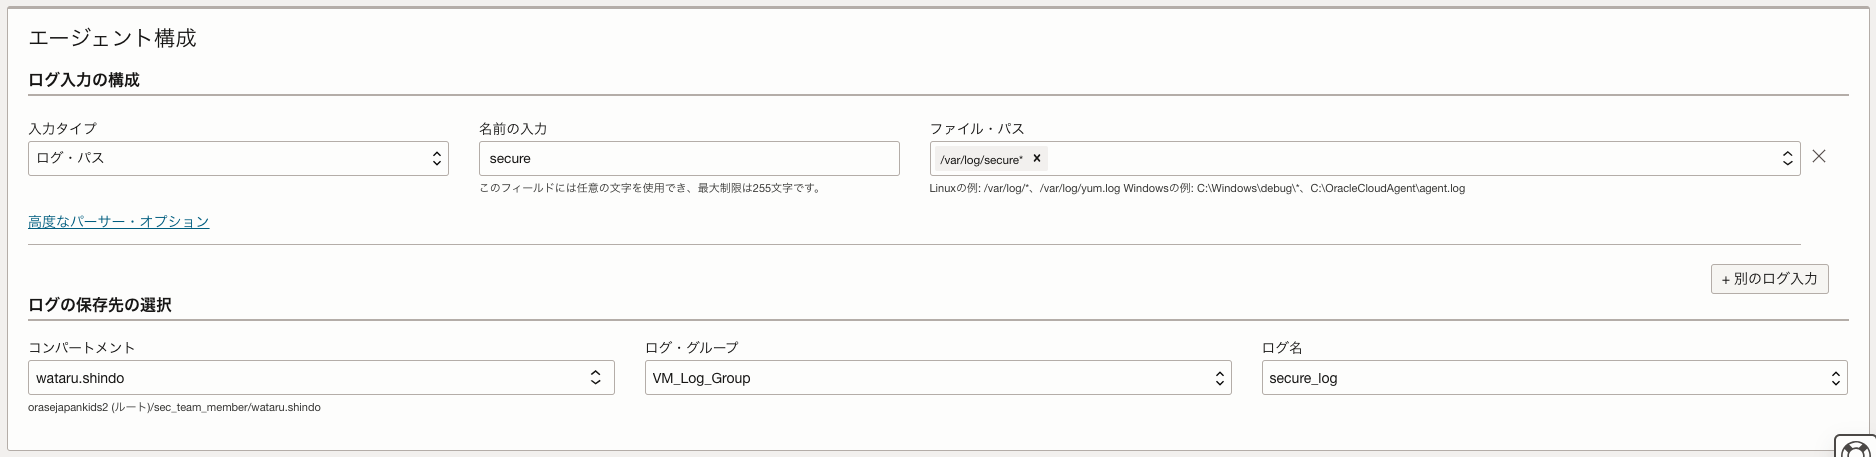The height and width of the screenshot is (457, 1876).
Task: Open the 入力タイプ dropdown
Action: (x=238, y=158)
